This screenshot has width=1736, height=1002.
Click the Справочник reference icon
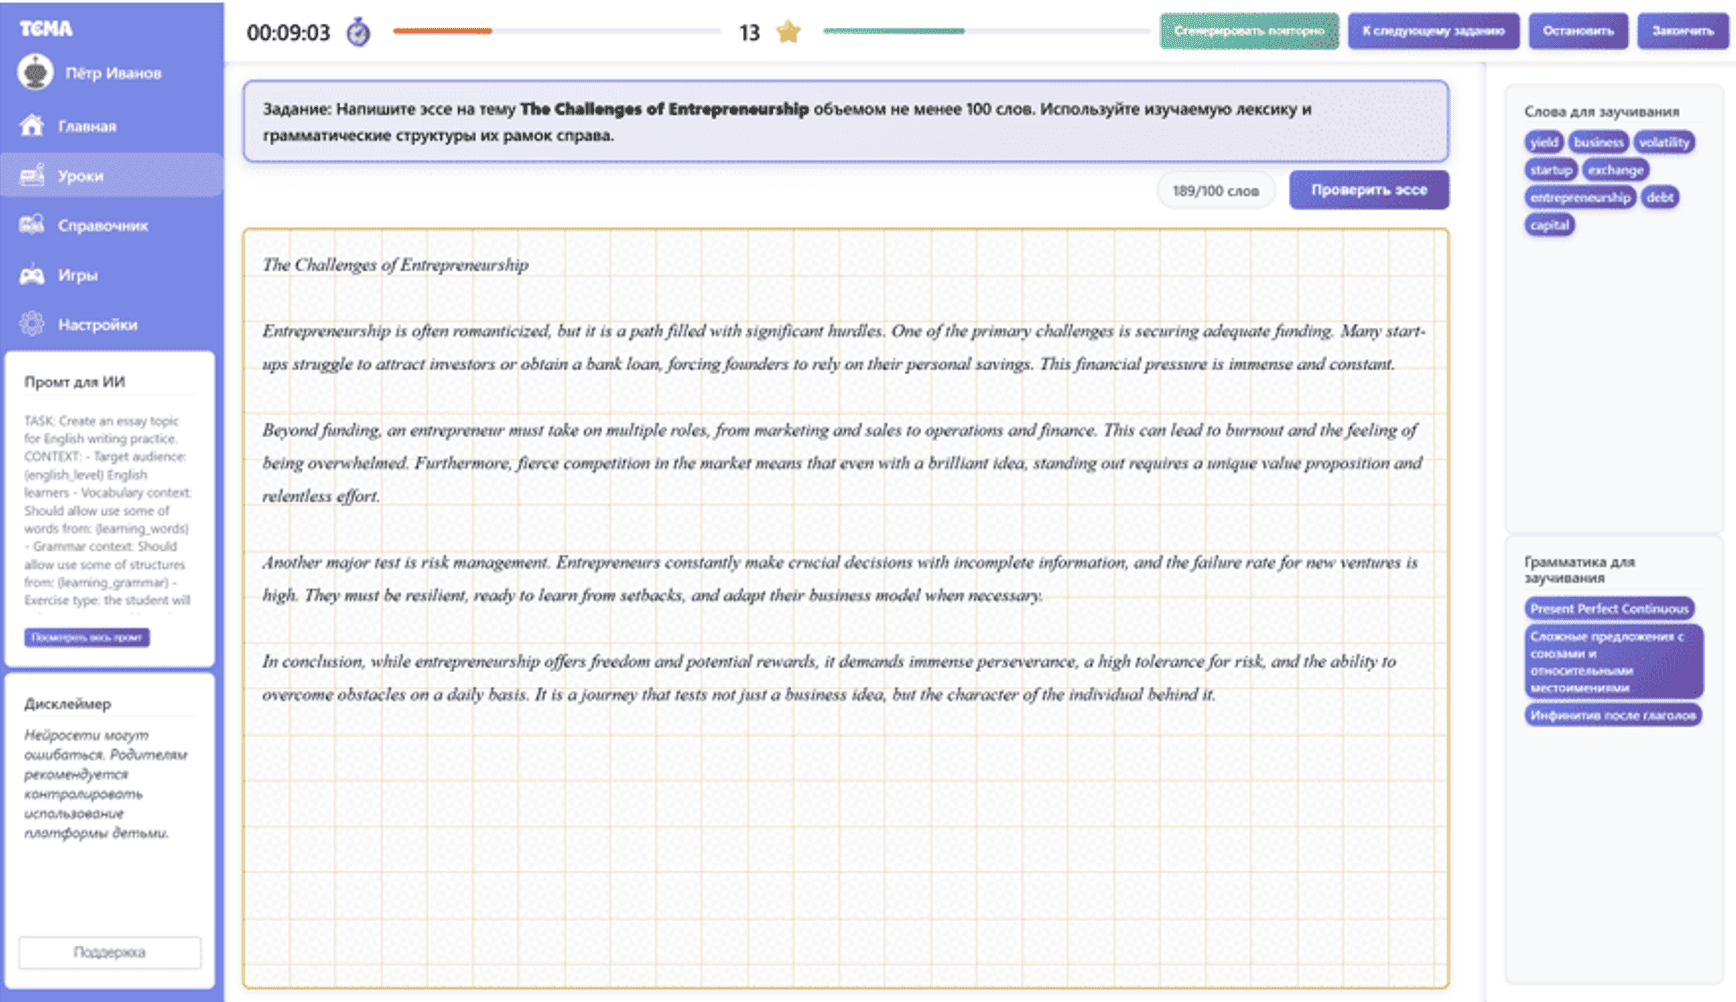pyautogui.click(x=32, y=225)
